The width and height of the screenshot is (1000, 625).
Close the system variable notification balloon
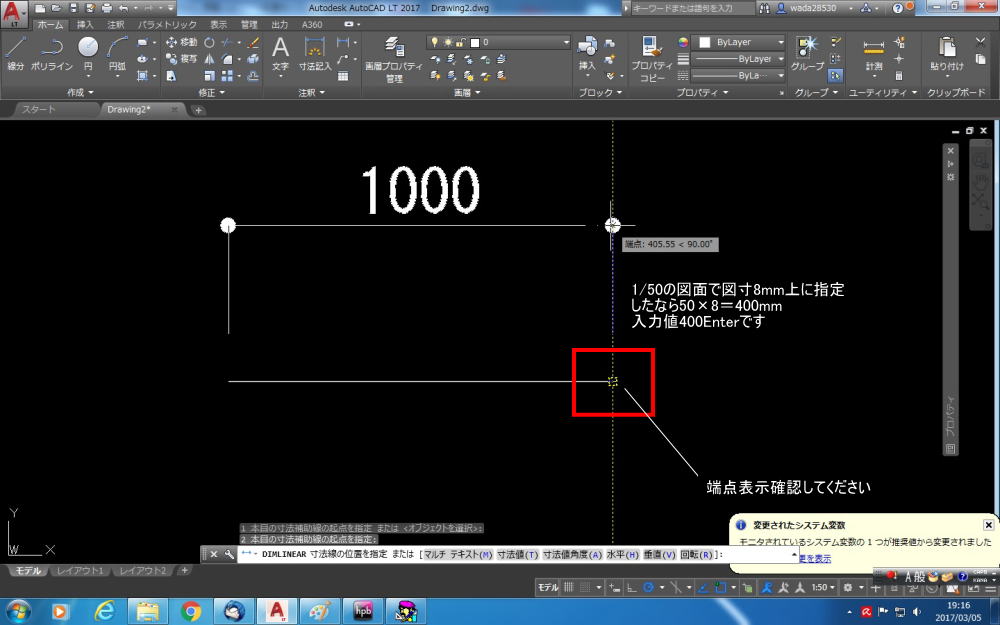coord(988,525)
